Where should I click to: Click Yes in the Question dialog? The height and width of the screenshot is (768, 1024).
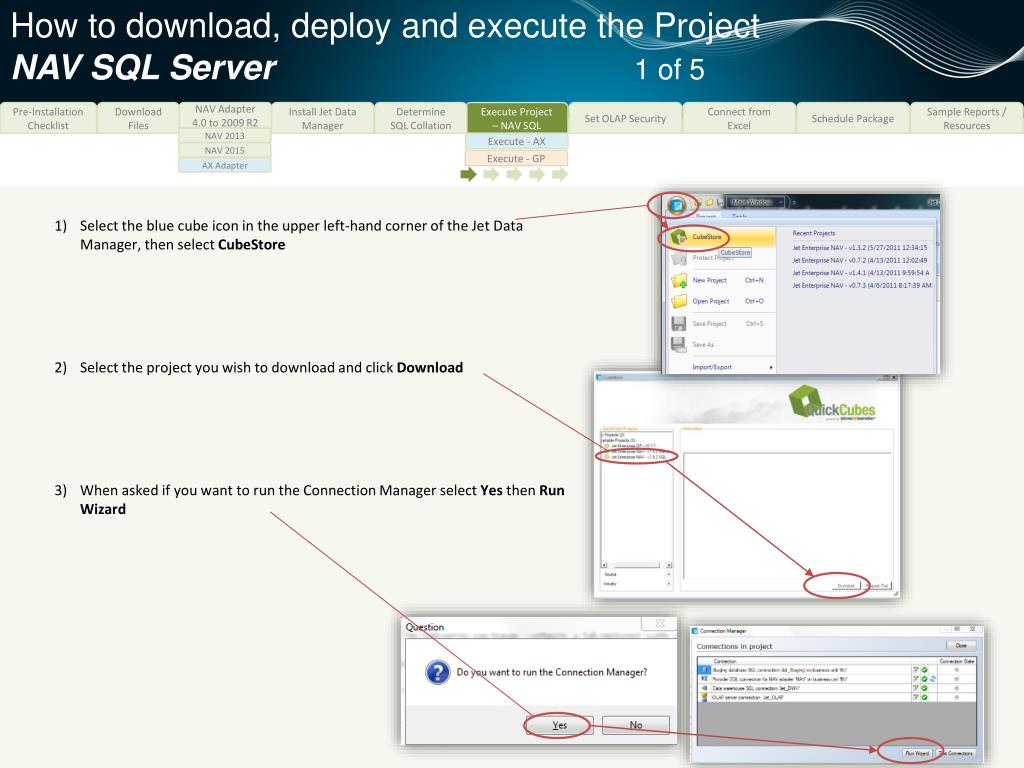pos(560,725)
